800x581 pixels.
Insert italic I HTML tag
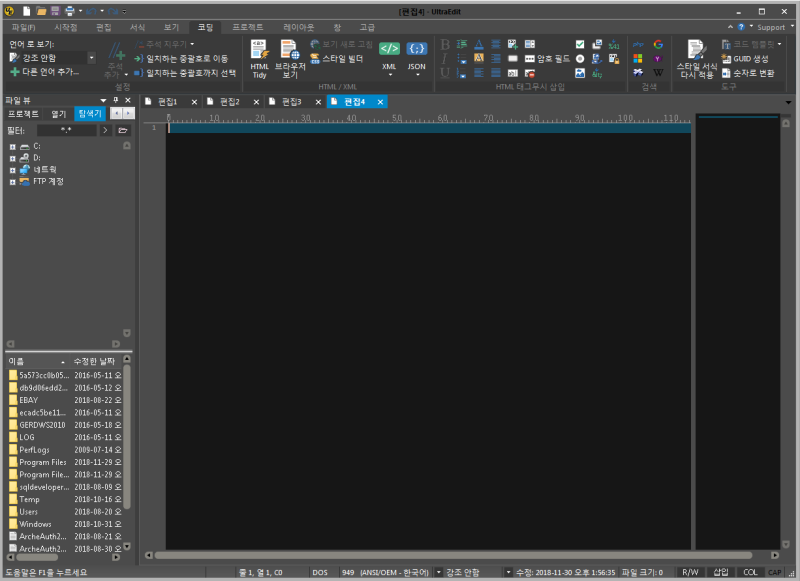click(x=445, y=59)
